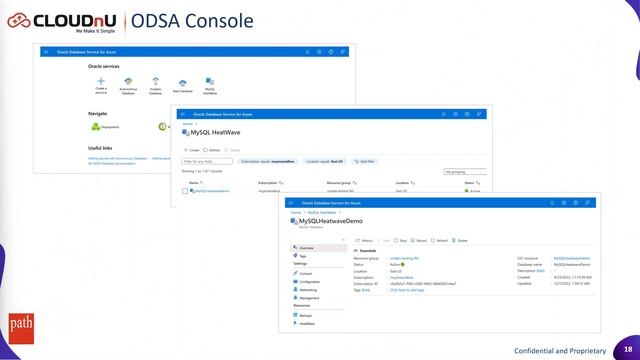Click the Create a resource plus icon

pos(101,81)
